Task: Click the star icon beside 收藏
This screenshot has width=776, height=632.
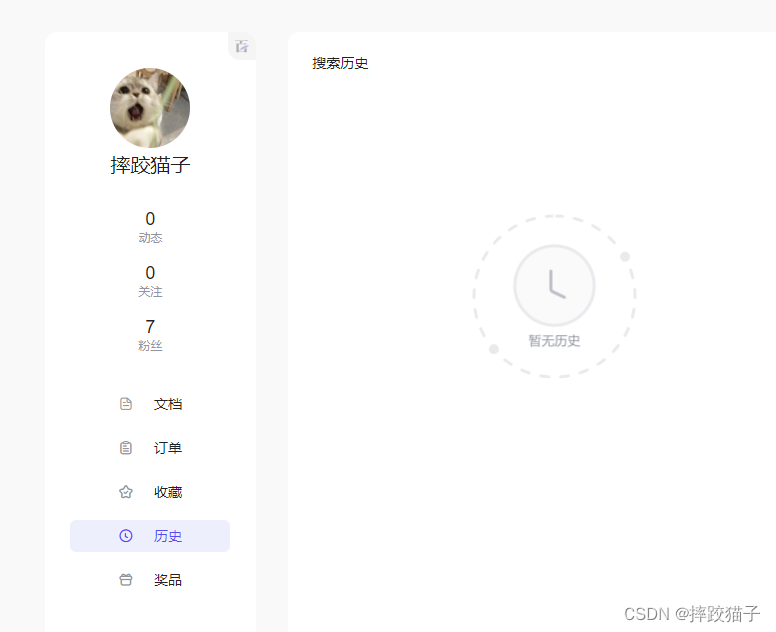Action: 126,492
